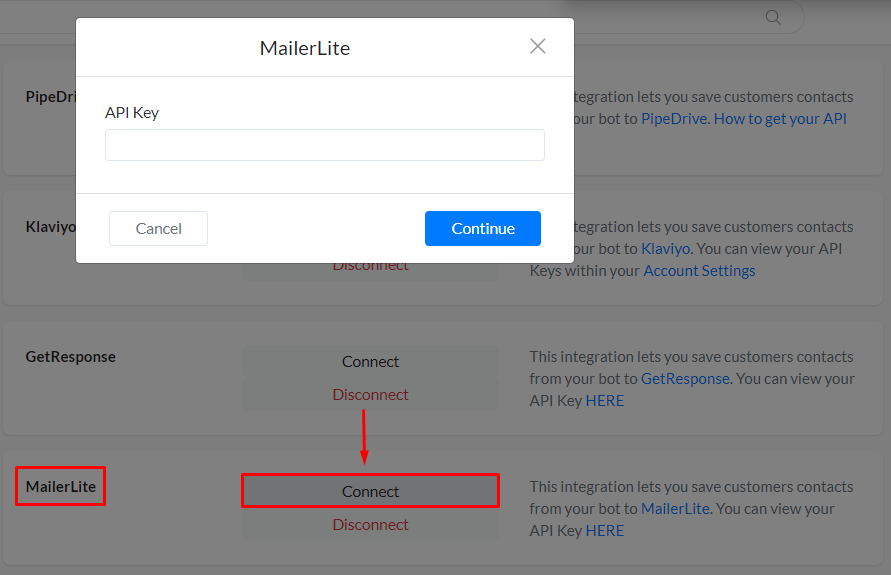Select the MailerLite integration name
Screen dimensions: 891x575
point(61,486)
